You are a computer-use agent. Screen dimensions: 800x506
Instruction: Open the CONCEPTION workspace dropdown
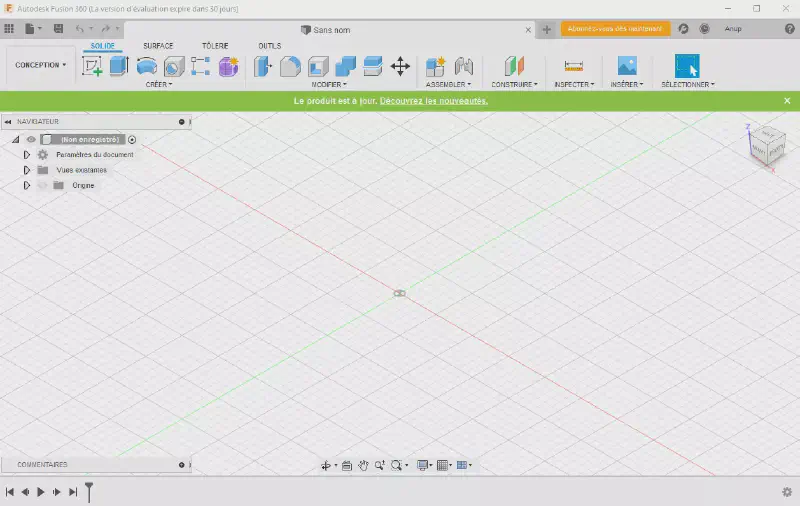(x=40, y=65)
